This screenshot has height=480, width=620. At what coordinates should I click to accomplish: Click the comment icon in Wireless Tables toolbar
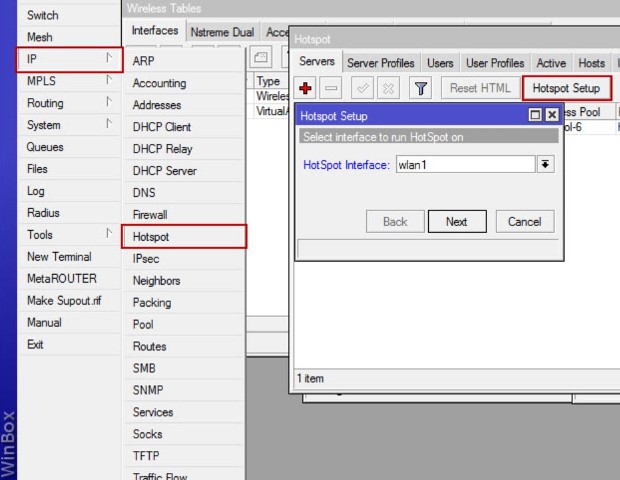click(261, 58)
